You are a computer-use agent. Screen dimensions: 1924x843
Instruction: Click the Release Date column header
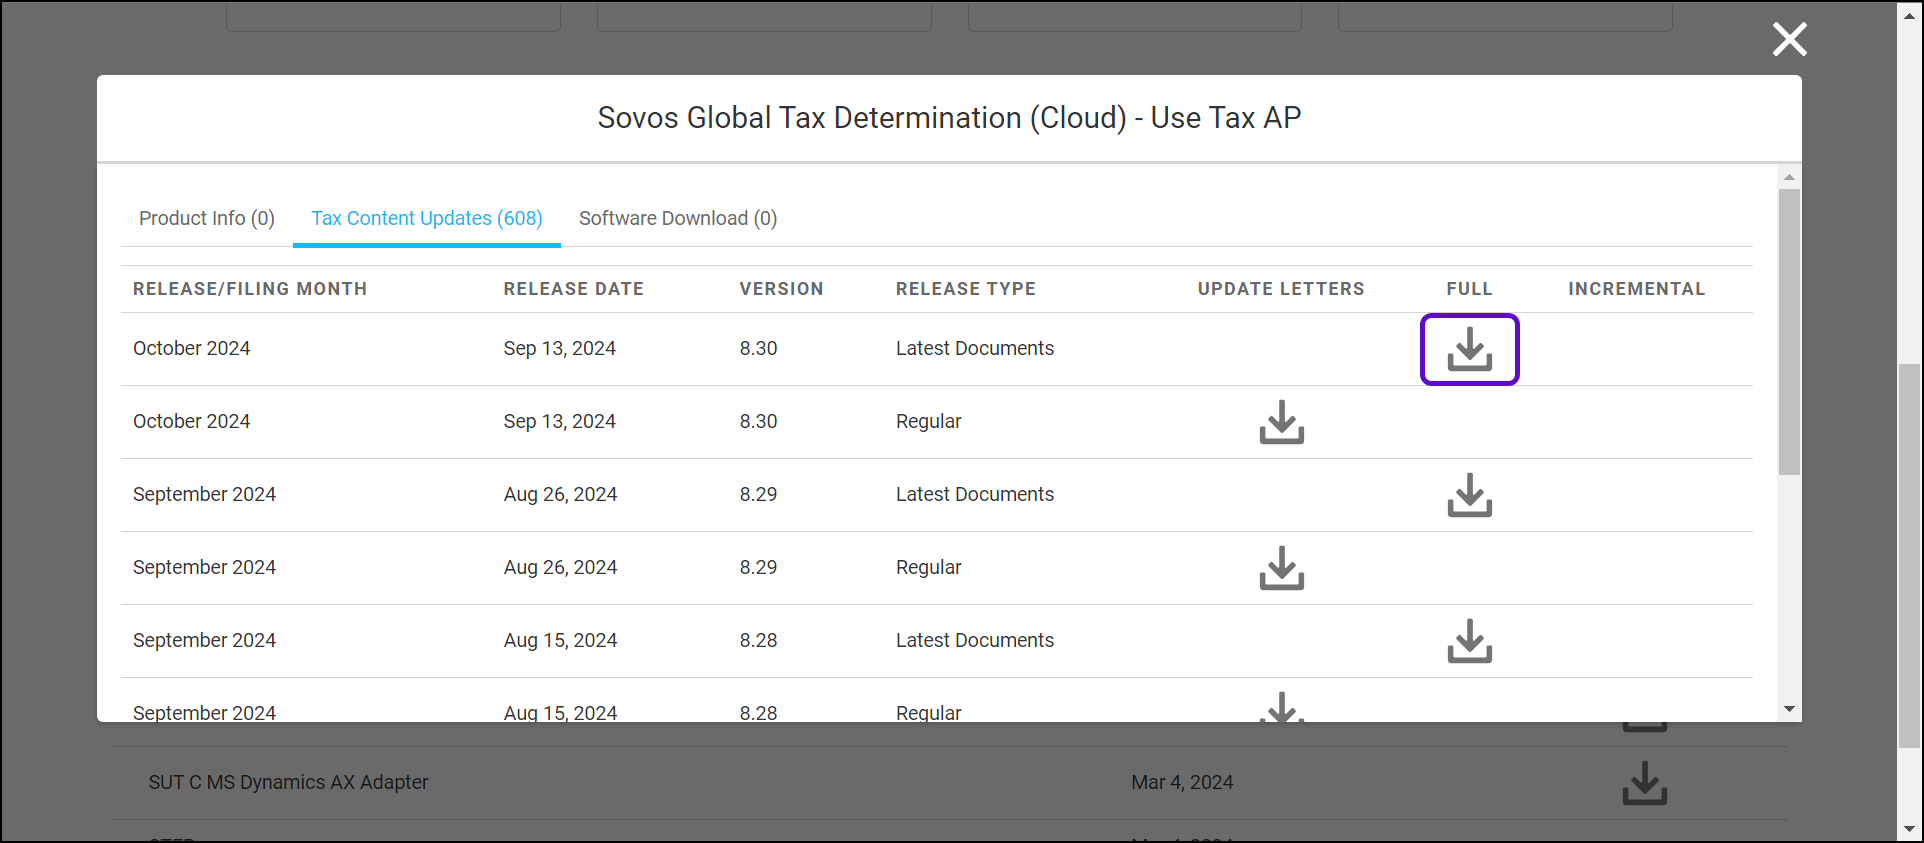coord(573,289)
